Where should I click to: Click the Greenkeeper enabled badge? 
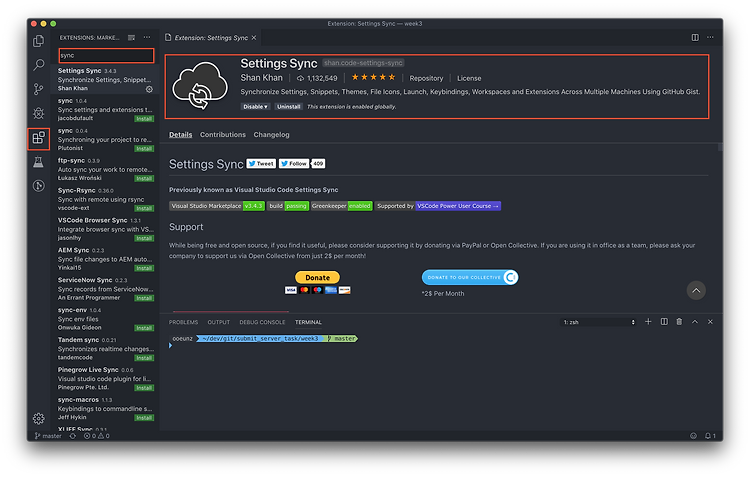point(342,206)
